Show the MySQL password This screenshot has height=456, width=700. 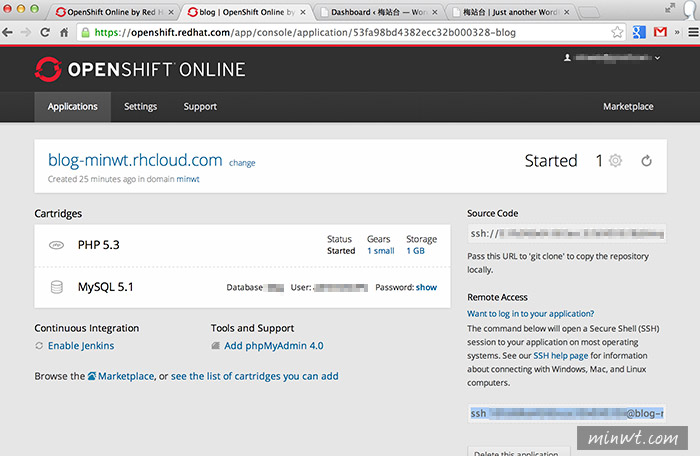pos(426,287)
